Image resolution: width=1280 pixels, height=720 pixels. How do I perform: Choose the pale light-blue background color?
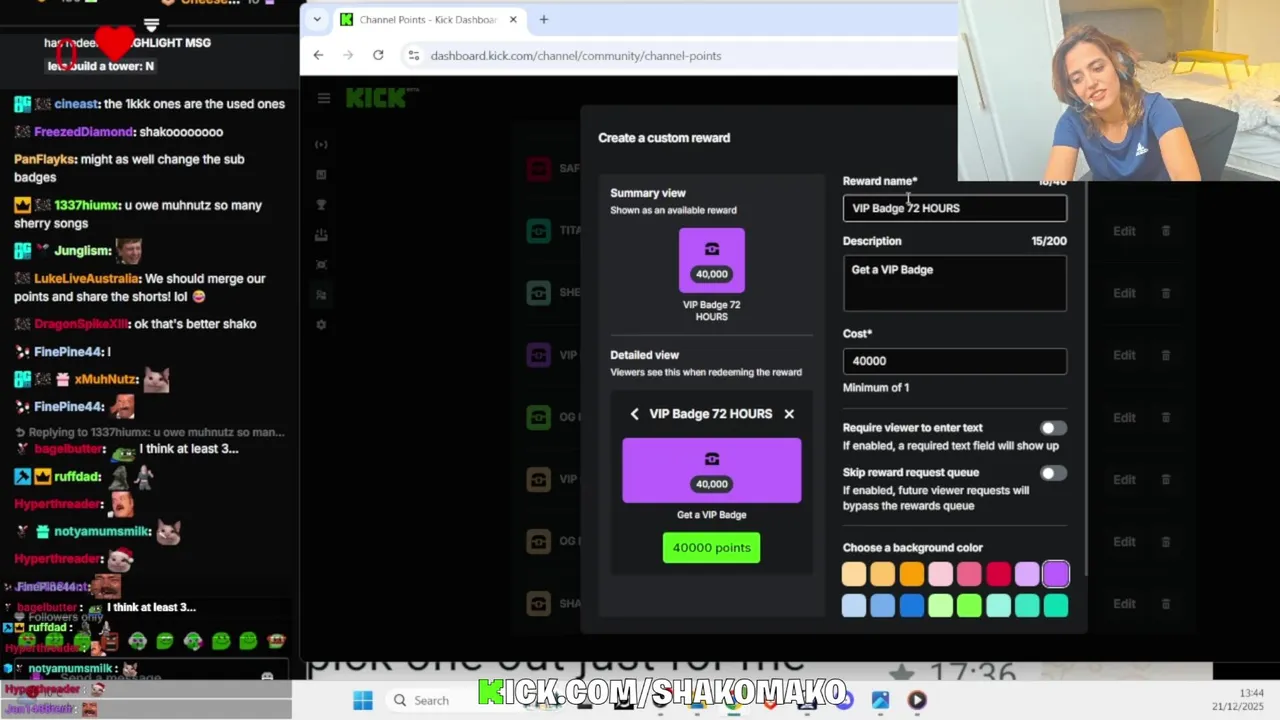853,605
